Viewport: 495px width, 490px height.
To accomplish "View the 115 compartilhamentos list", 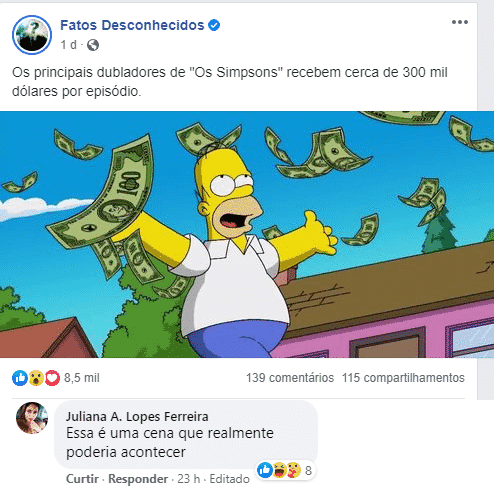I will pos(403,378).
